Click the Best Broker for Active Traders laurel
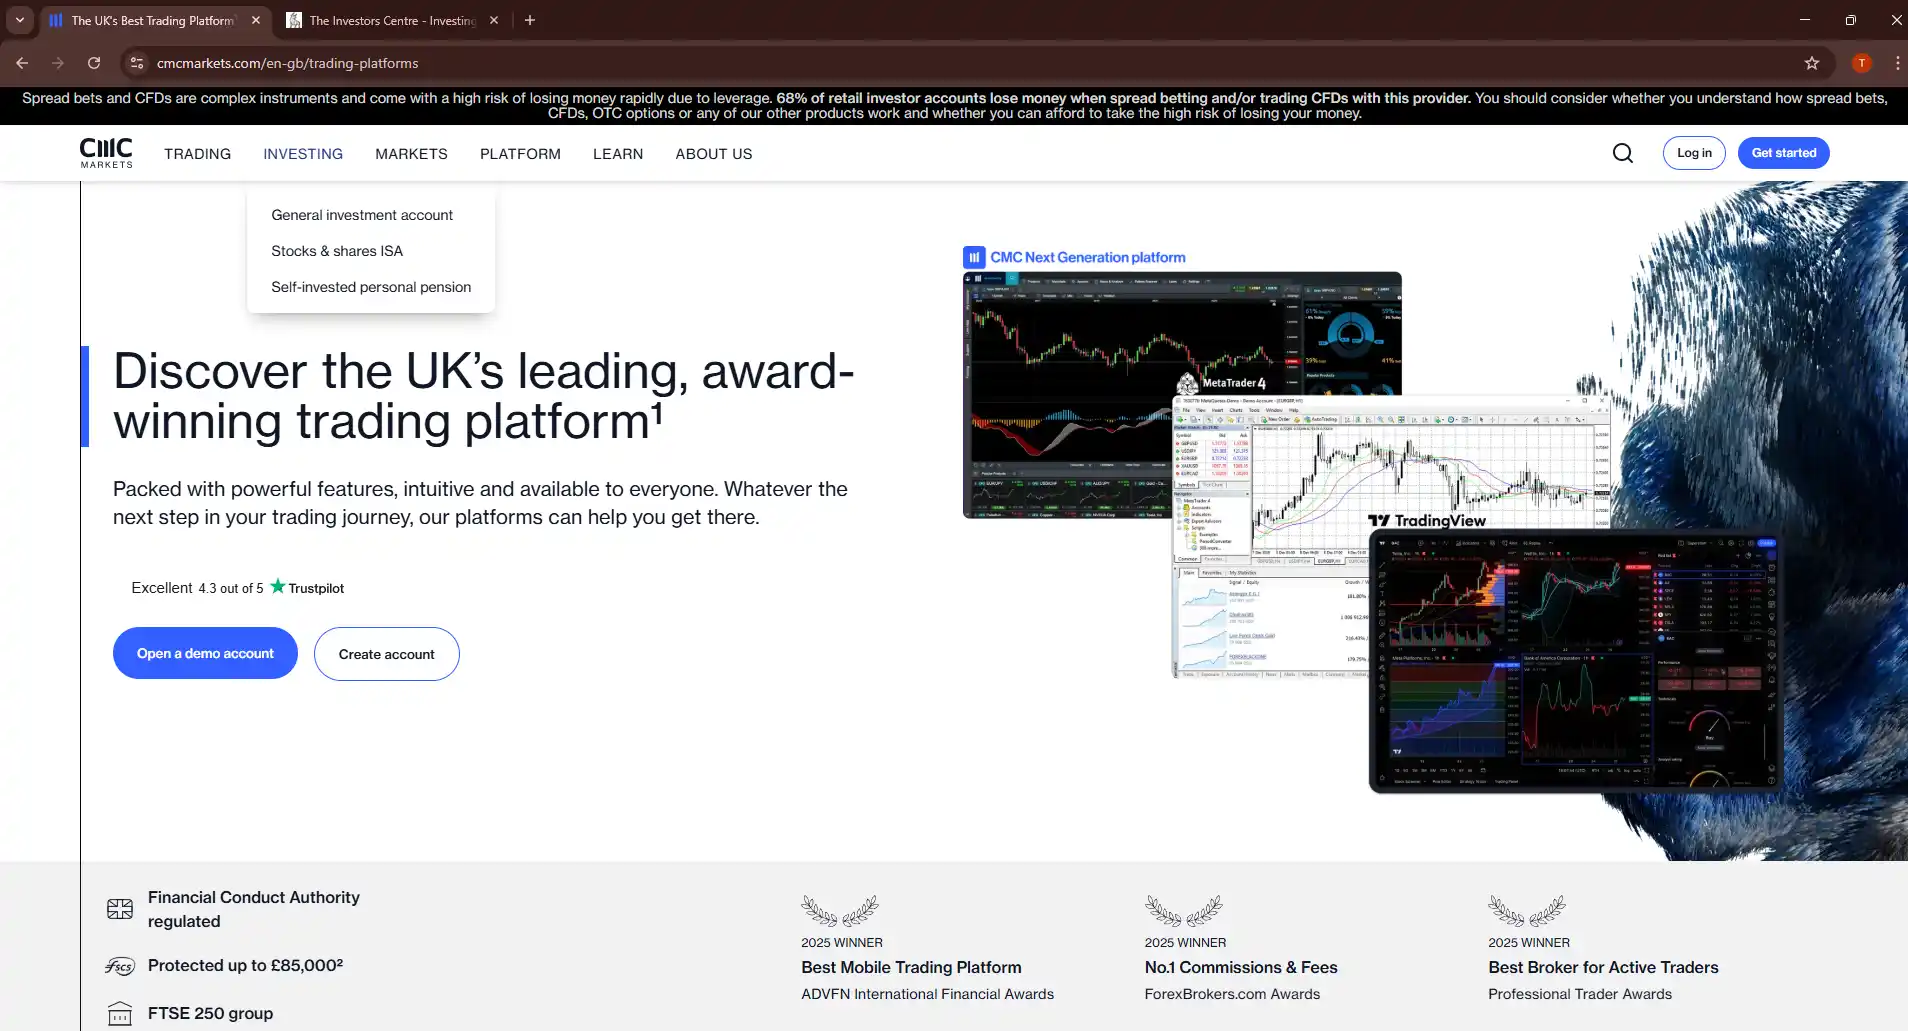The height and width of the screenshot is (1031, 1908). point(1527,911)
